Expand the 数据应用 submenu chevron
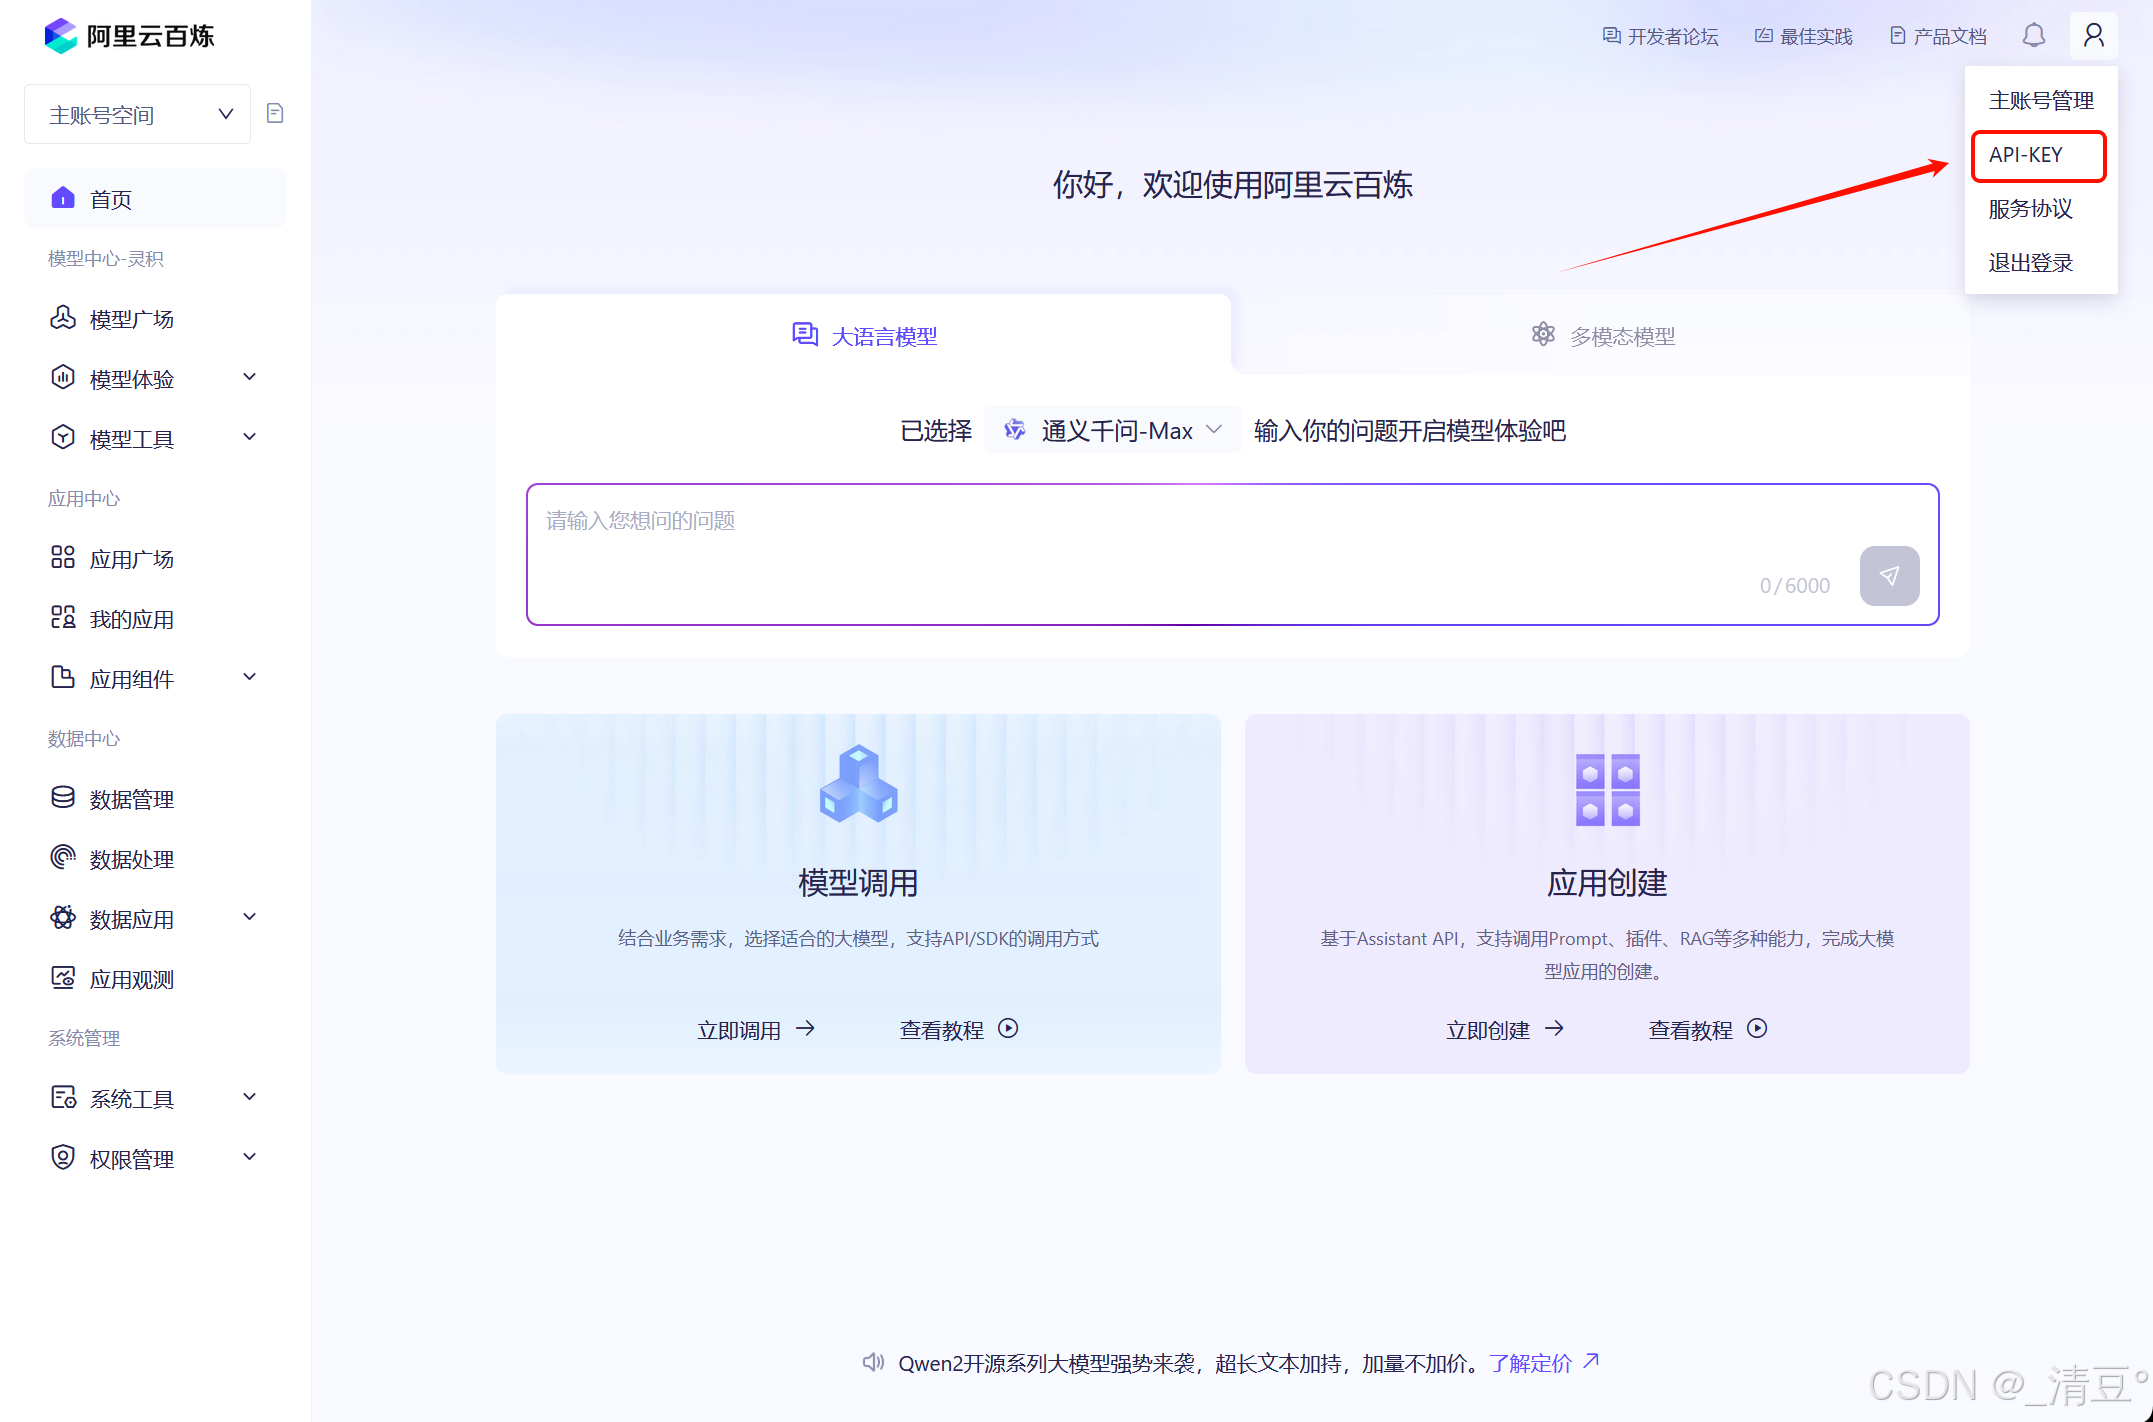Image resolution: width=2153 pixels, height=1422 pixels. (250, 917)
